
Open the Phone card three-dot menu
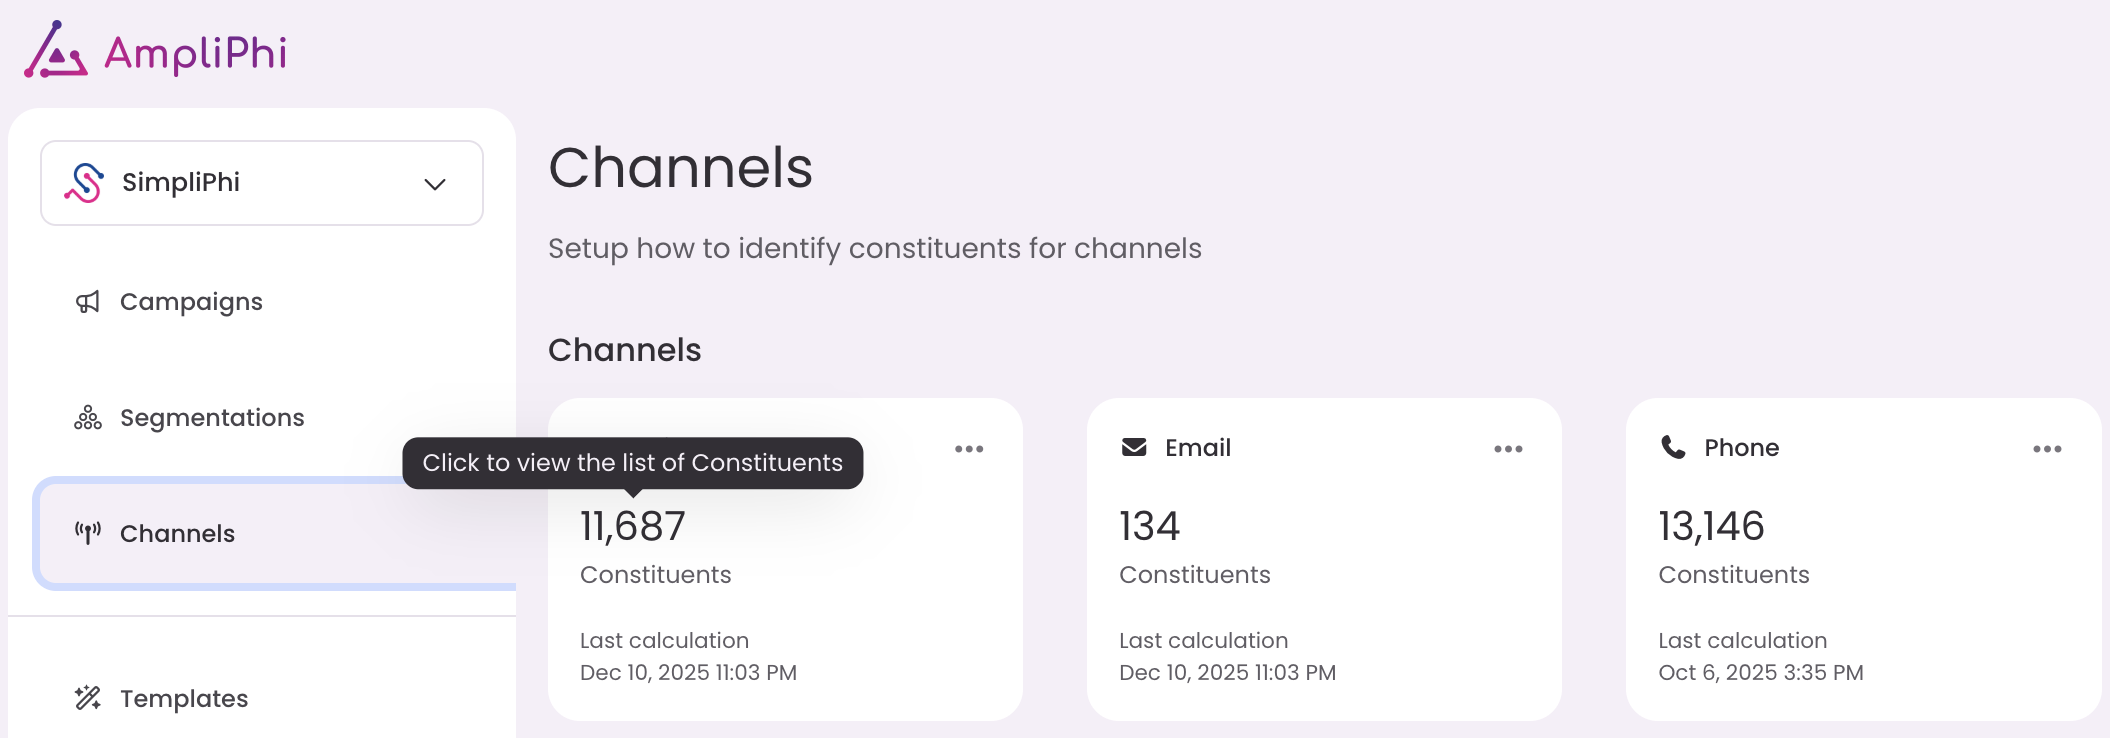pyautogui.click(x=2047, y=449)
